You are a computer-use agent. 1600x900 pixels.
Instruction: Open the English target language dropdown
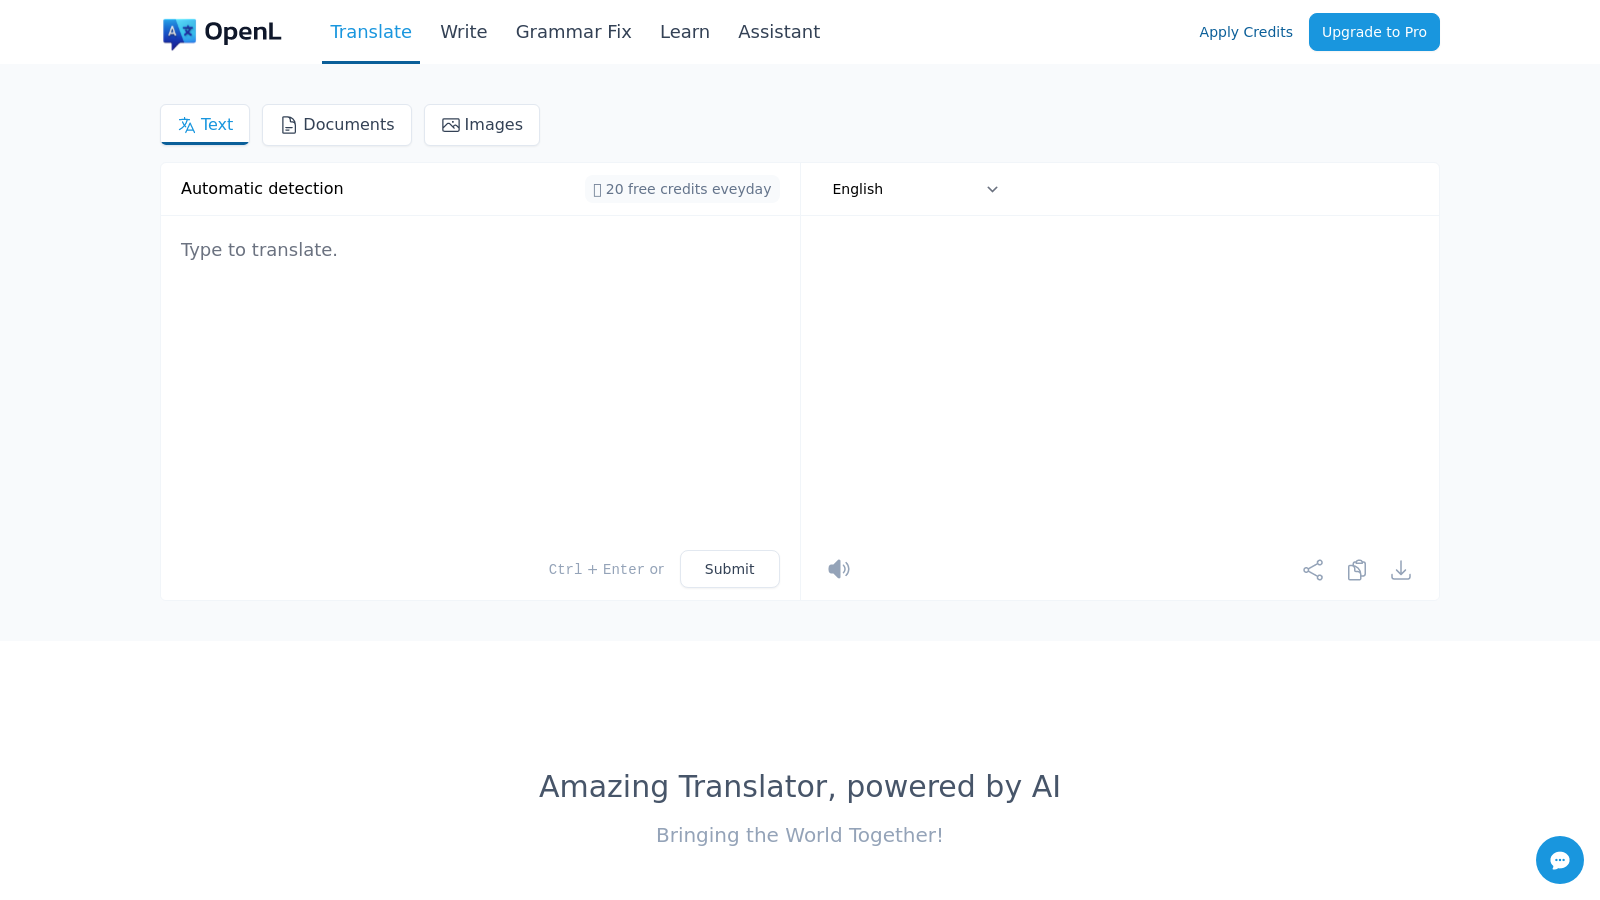click(914, 189)
